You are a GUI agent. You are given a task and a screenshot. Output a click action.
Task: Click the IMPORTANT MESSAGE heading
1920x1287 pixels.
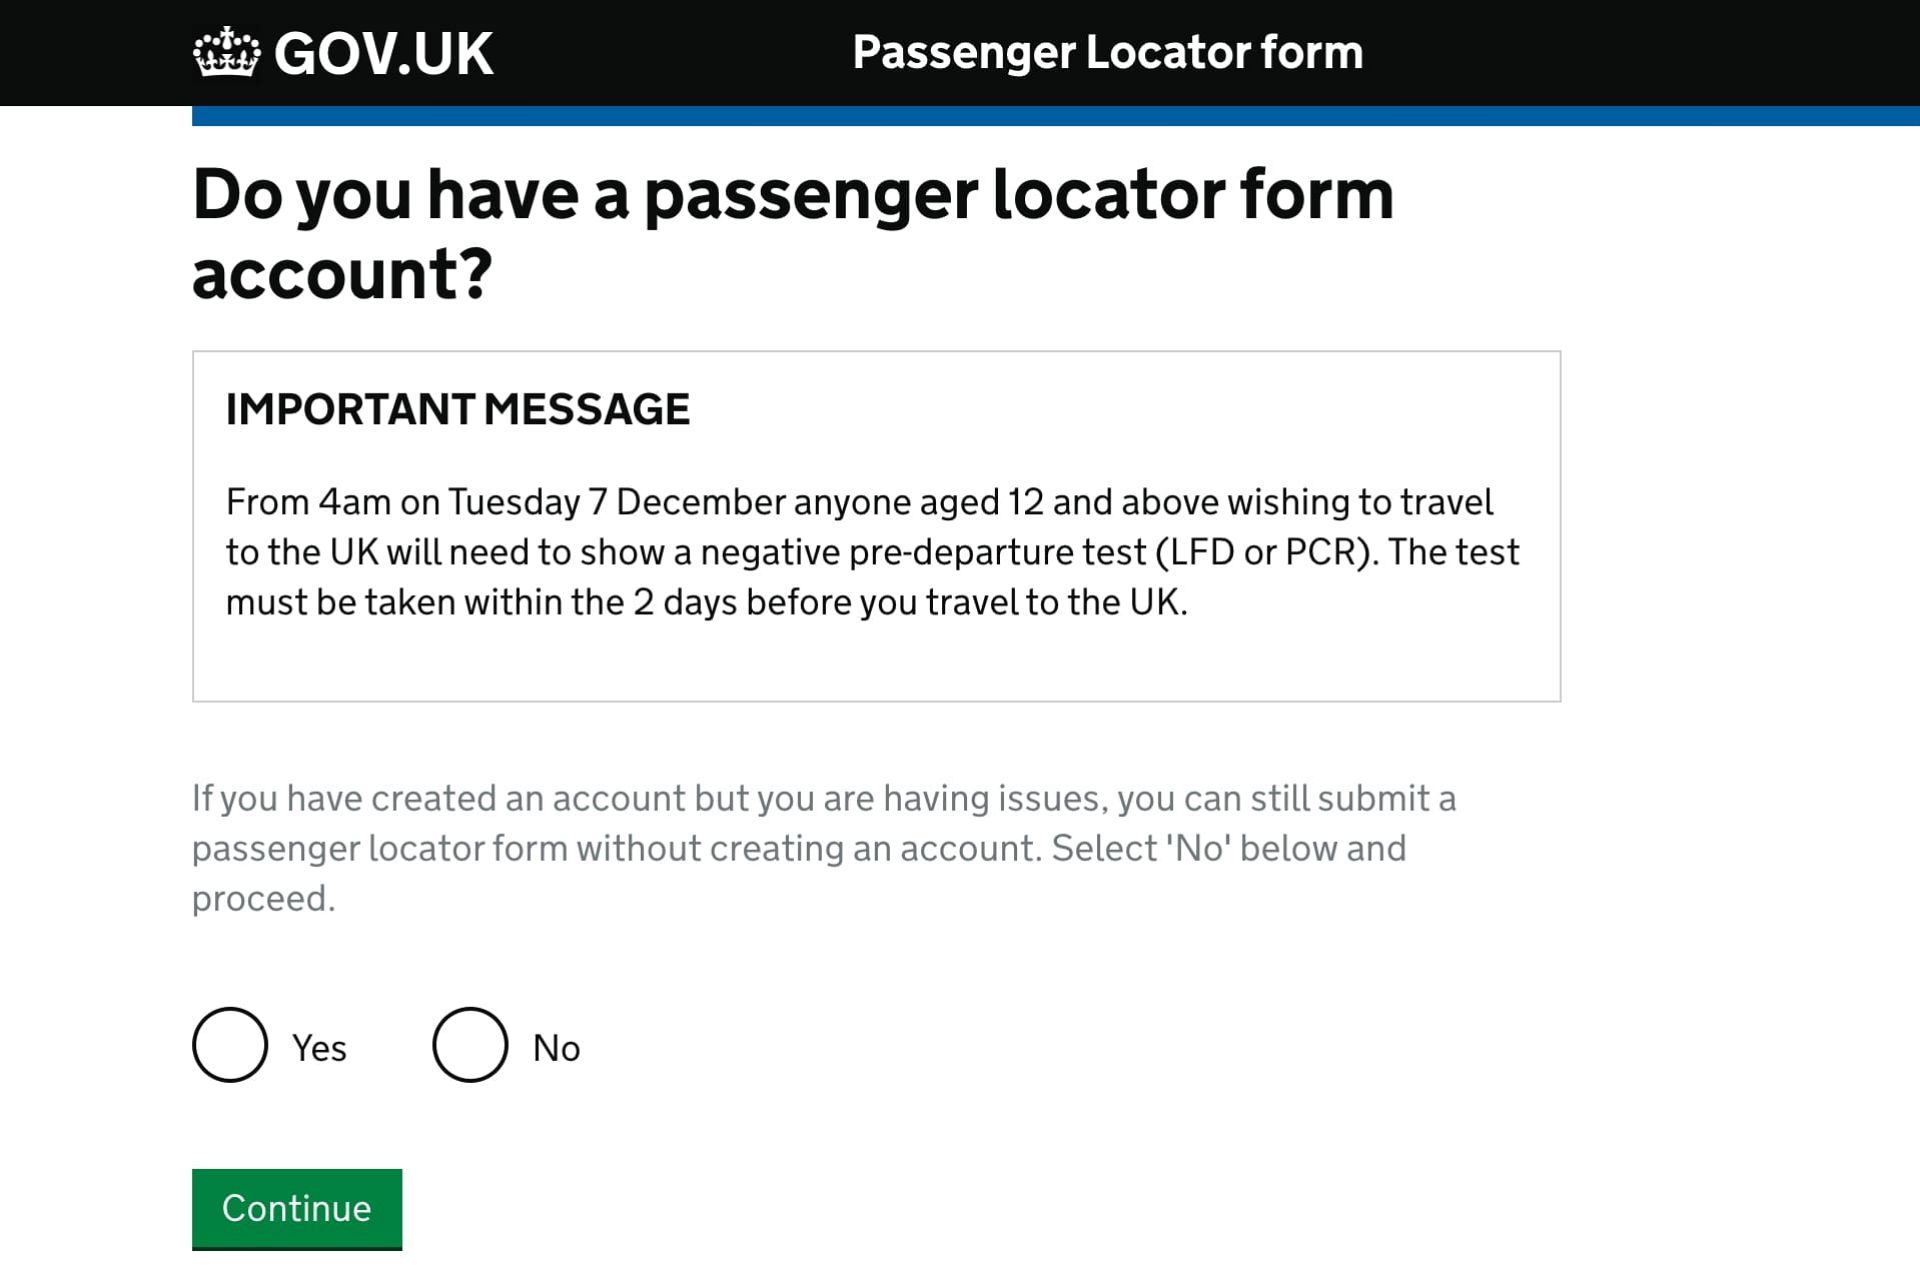[458, 408]
